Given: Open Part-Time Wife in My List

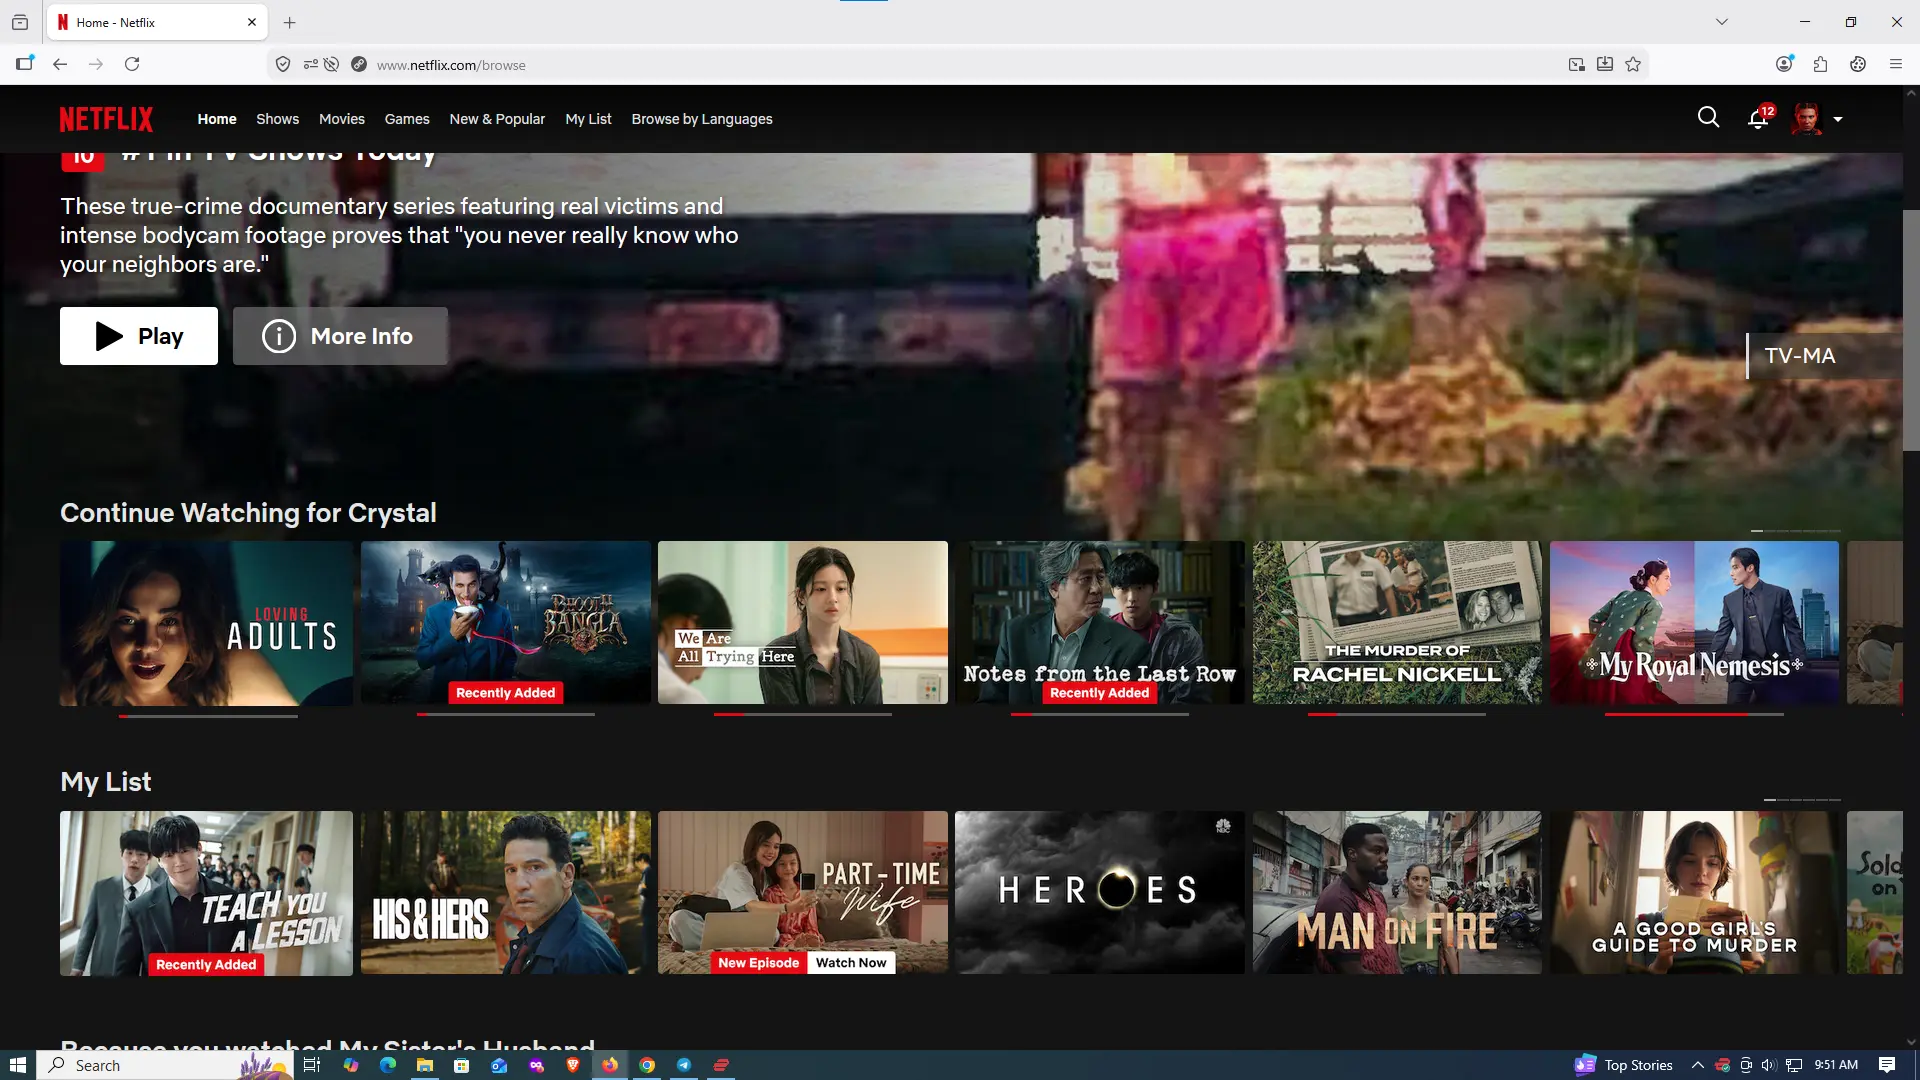Looking at the screenshot, I should [x=803, y=893].
